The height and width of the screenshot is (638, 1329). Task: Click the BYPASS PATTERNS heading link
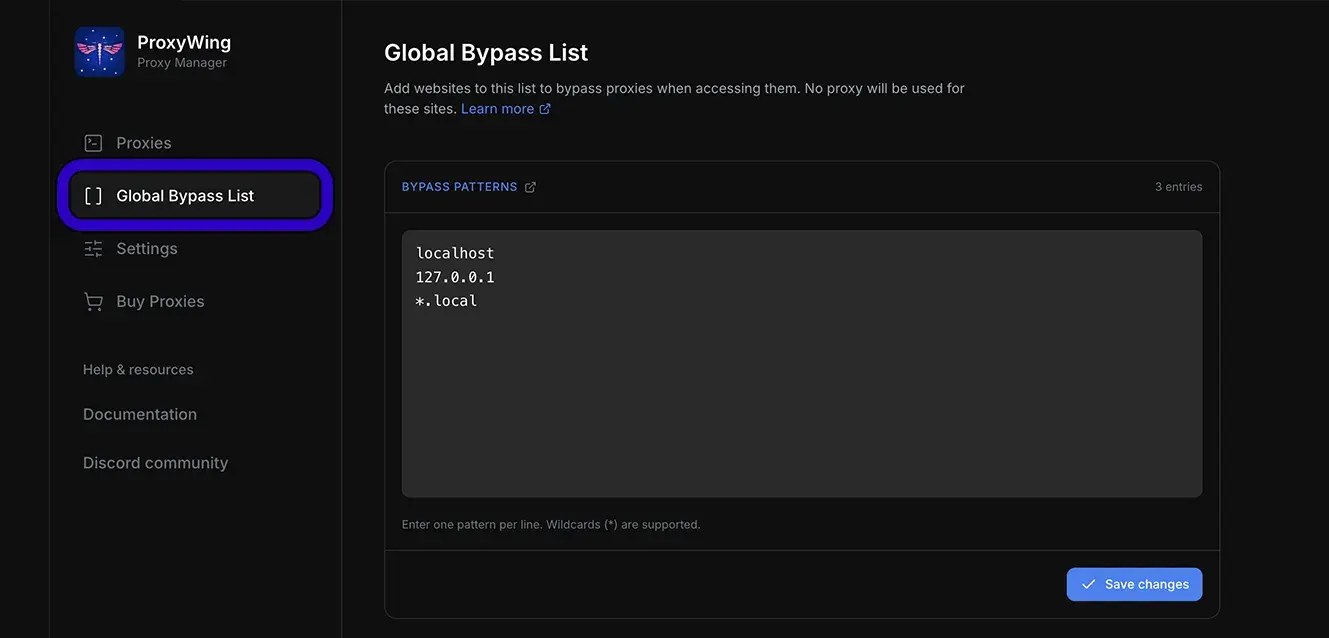(x=458, y=185)
